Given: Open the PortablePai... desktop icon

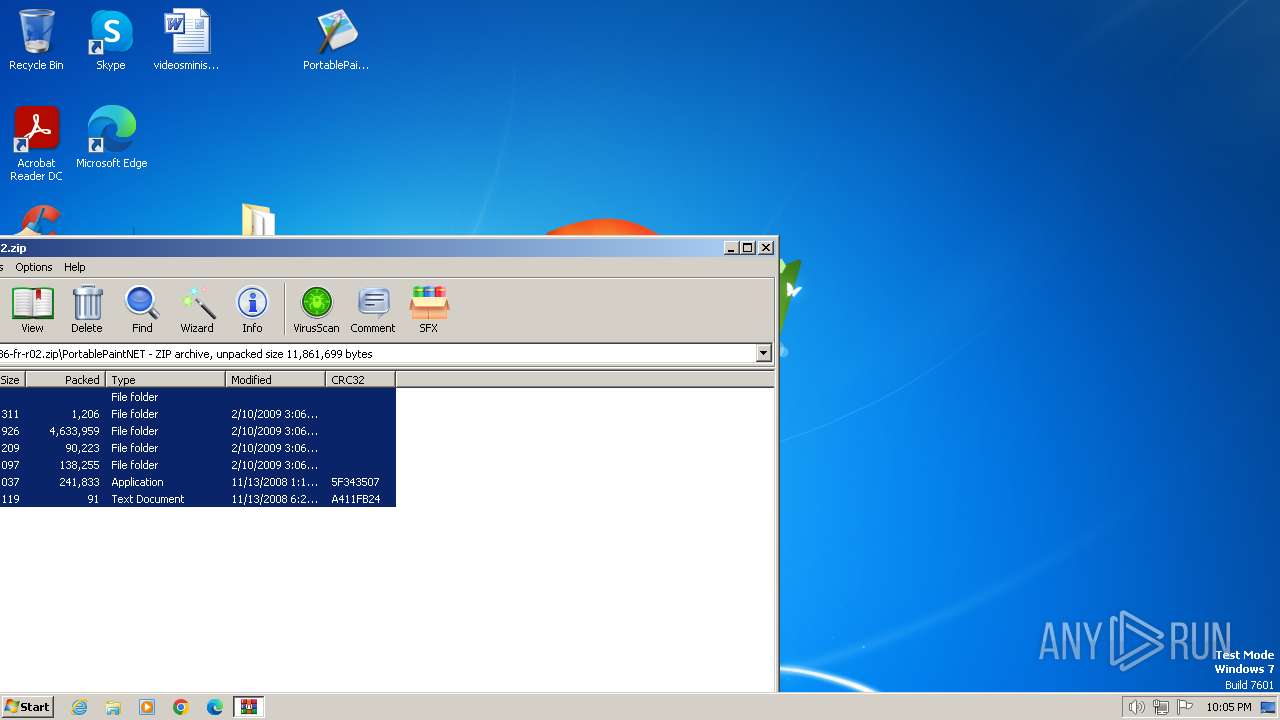Looking at the screenshot, I should pyautogui.click(x=336, y=40).
